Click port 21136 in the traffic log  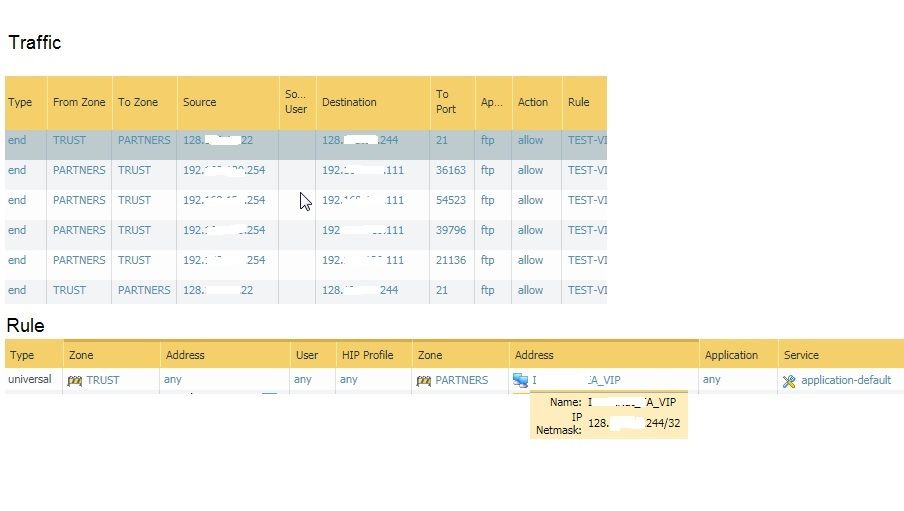450,260
